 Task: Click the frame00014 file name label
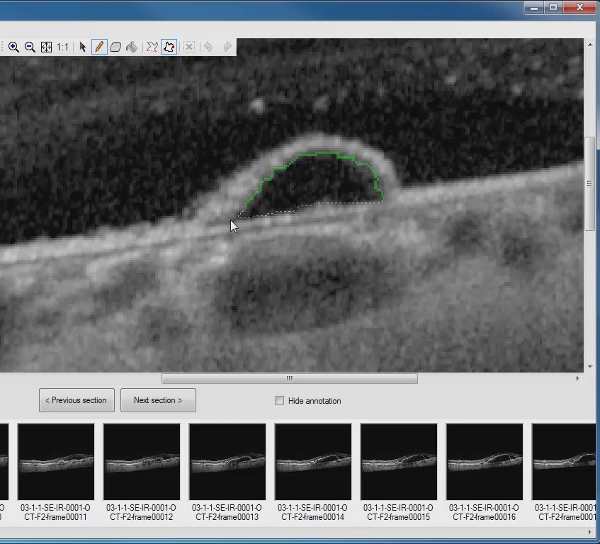pyautogui.click(x=313, y=512)
